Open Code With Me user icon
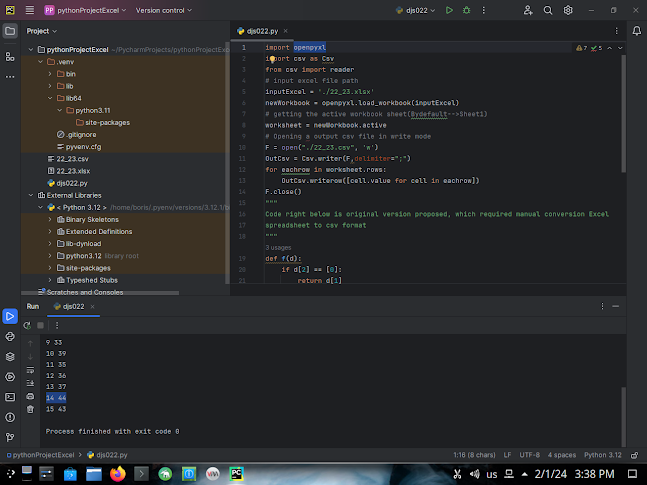This screenshot has width=647, height=485. coord(528,10)
